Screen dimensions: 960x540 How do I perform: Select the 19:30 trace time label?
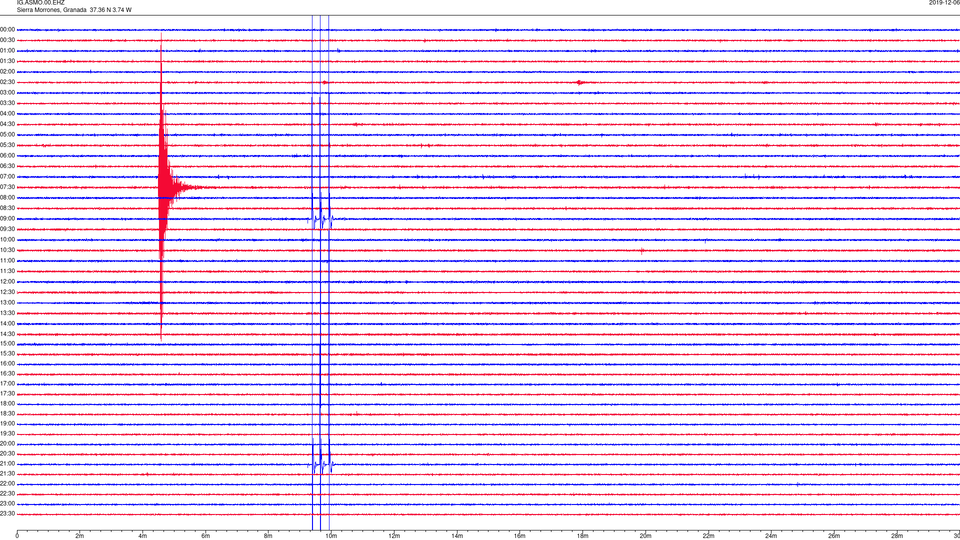tap(7, 433)
